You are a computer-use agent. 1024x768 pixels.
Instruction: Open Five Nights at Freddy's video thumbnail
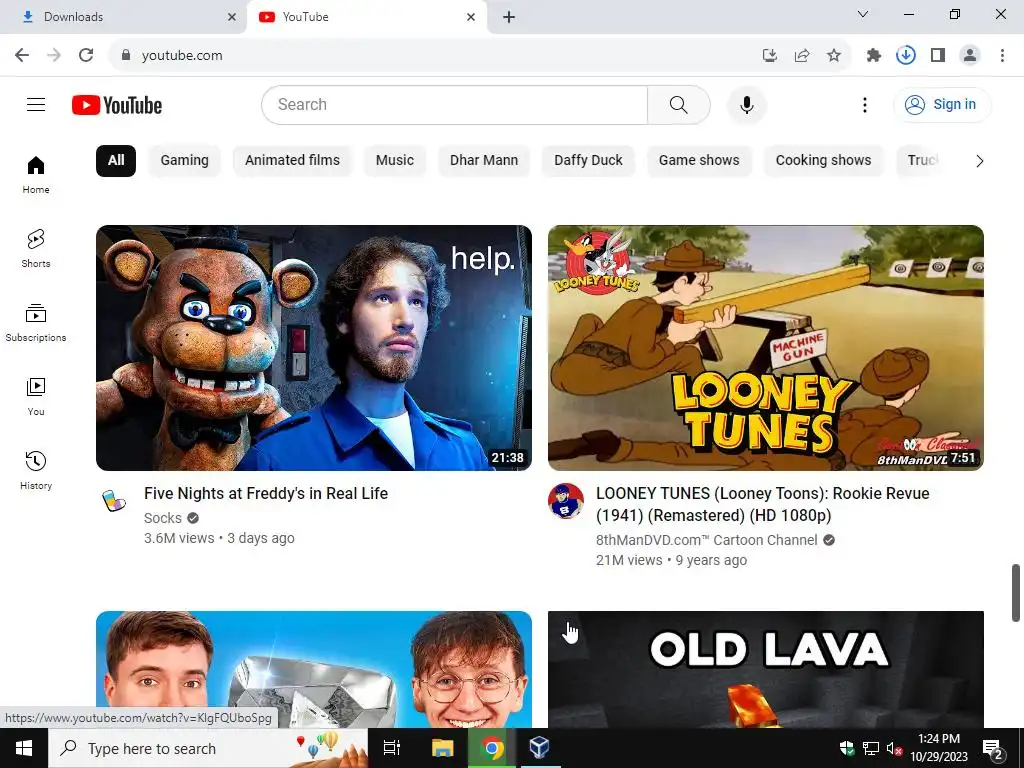coord(313,347)
